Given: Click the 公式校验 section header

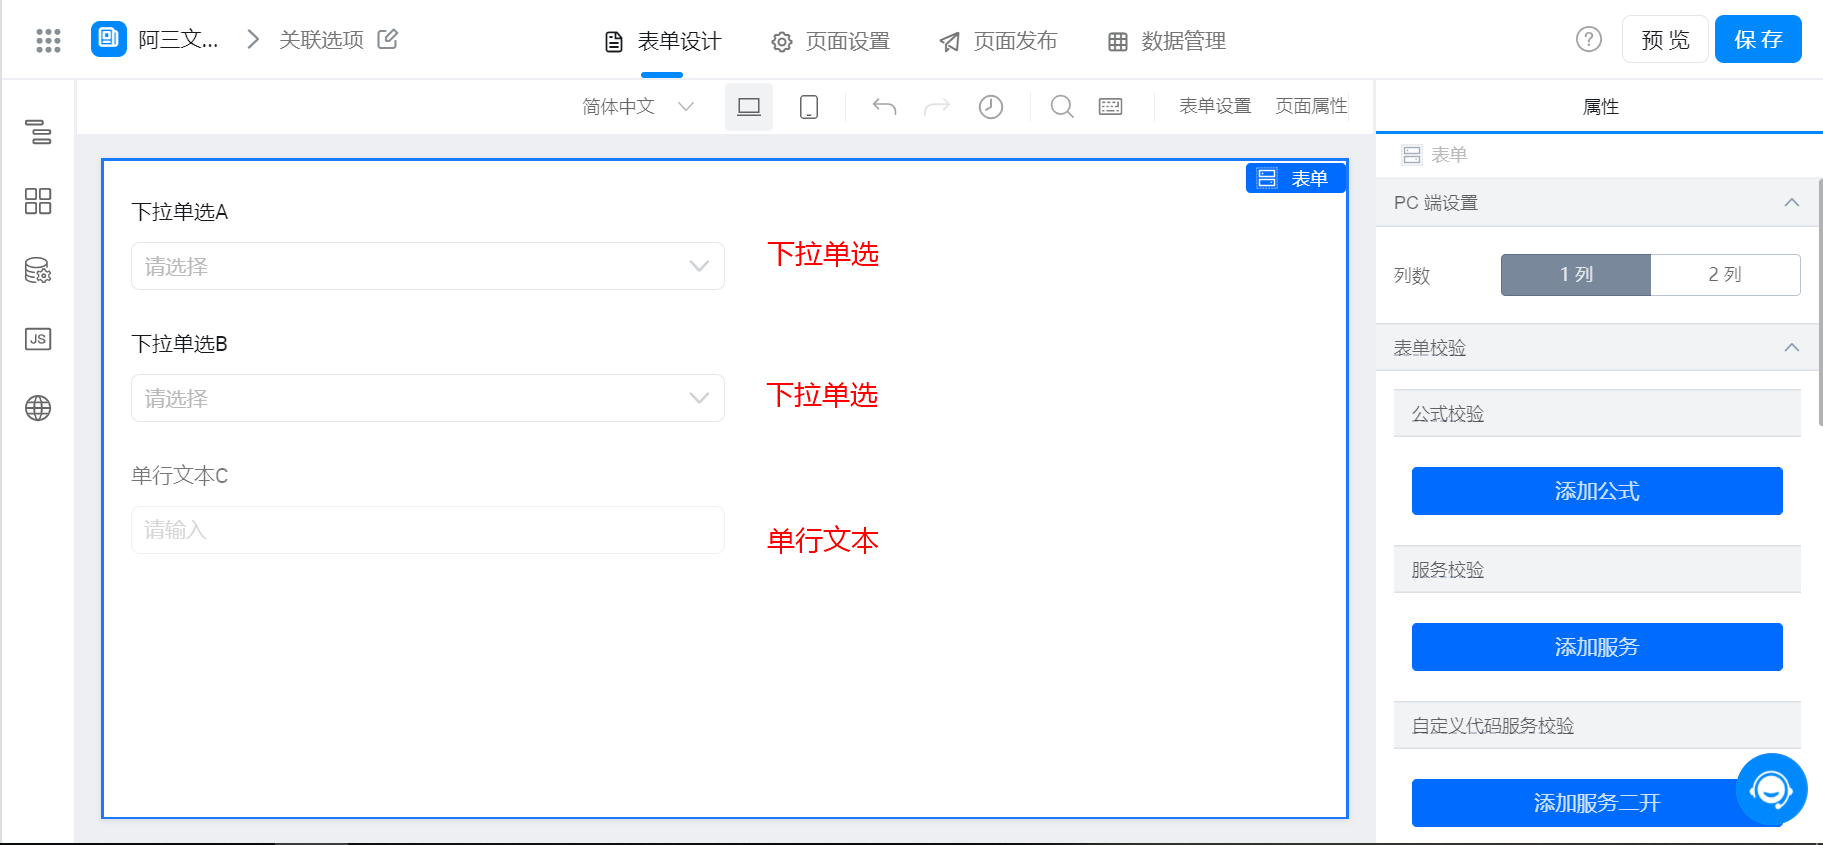Looking at the screenshot, I should tap(1597, 414).
